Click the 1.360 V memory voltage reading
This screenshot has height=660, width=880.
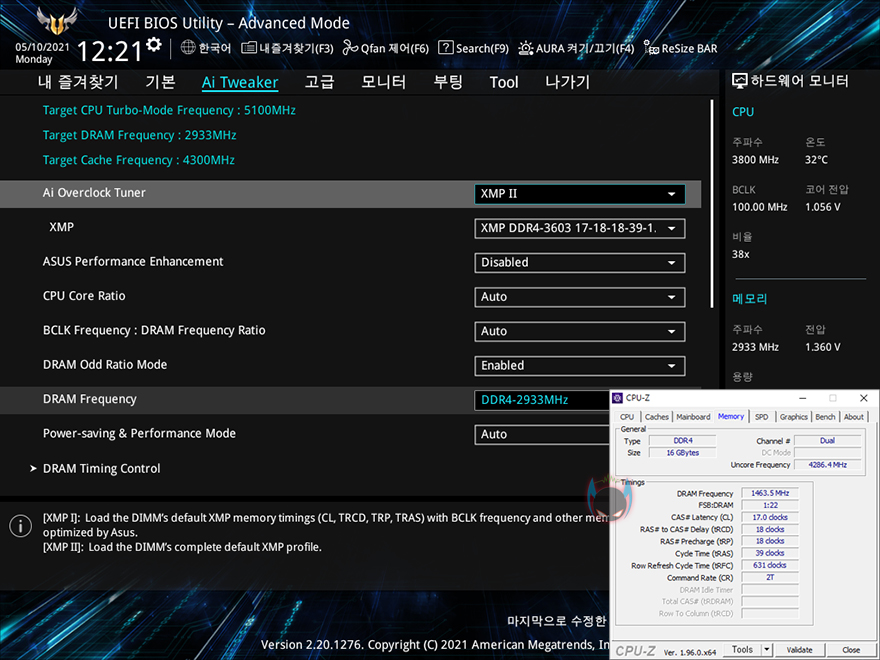823,347
